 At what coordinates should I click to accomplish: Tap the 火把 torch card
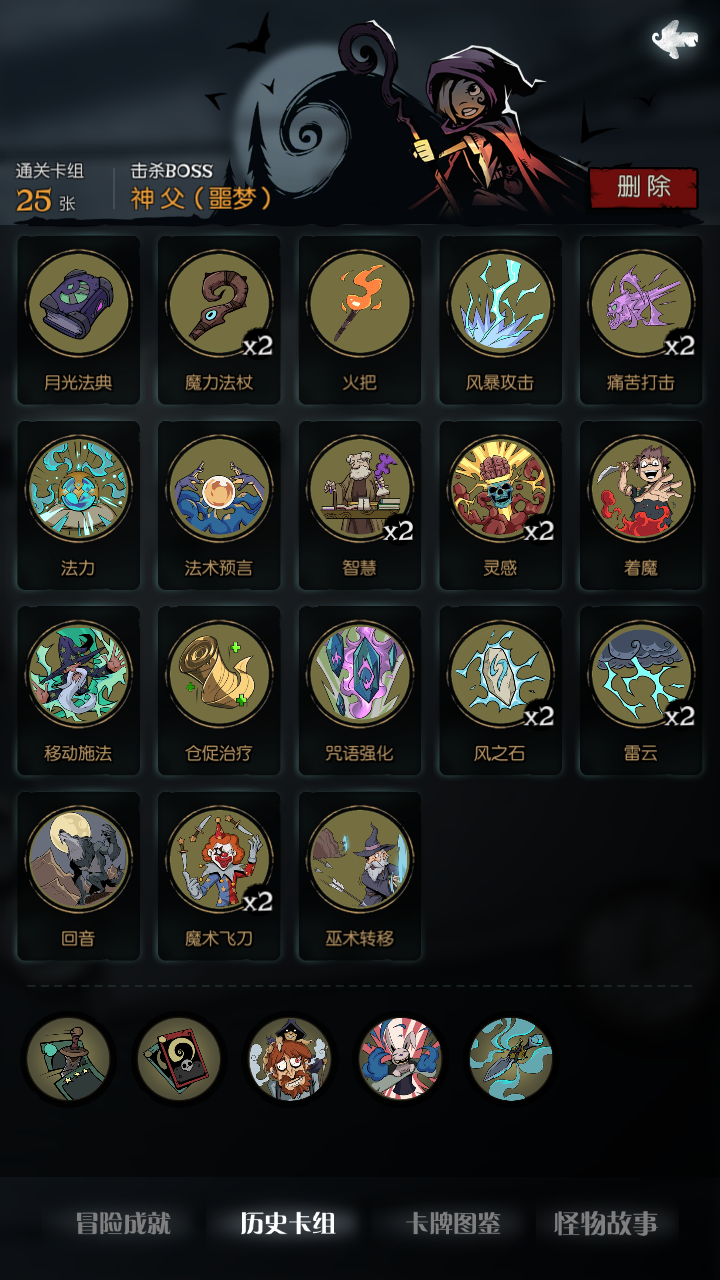coord(360,304)
